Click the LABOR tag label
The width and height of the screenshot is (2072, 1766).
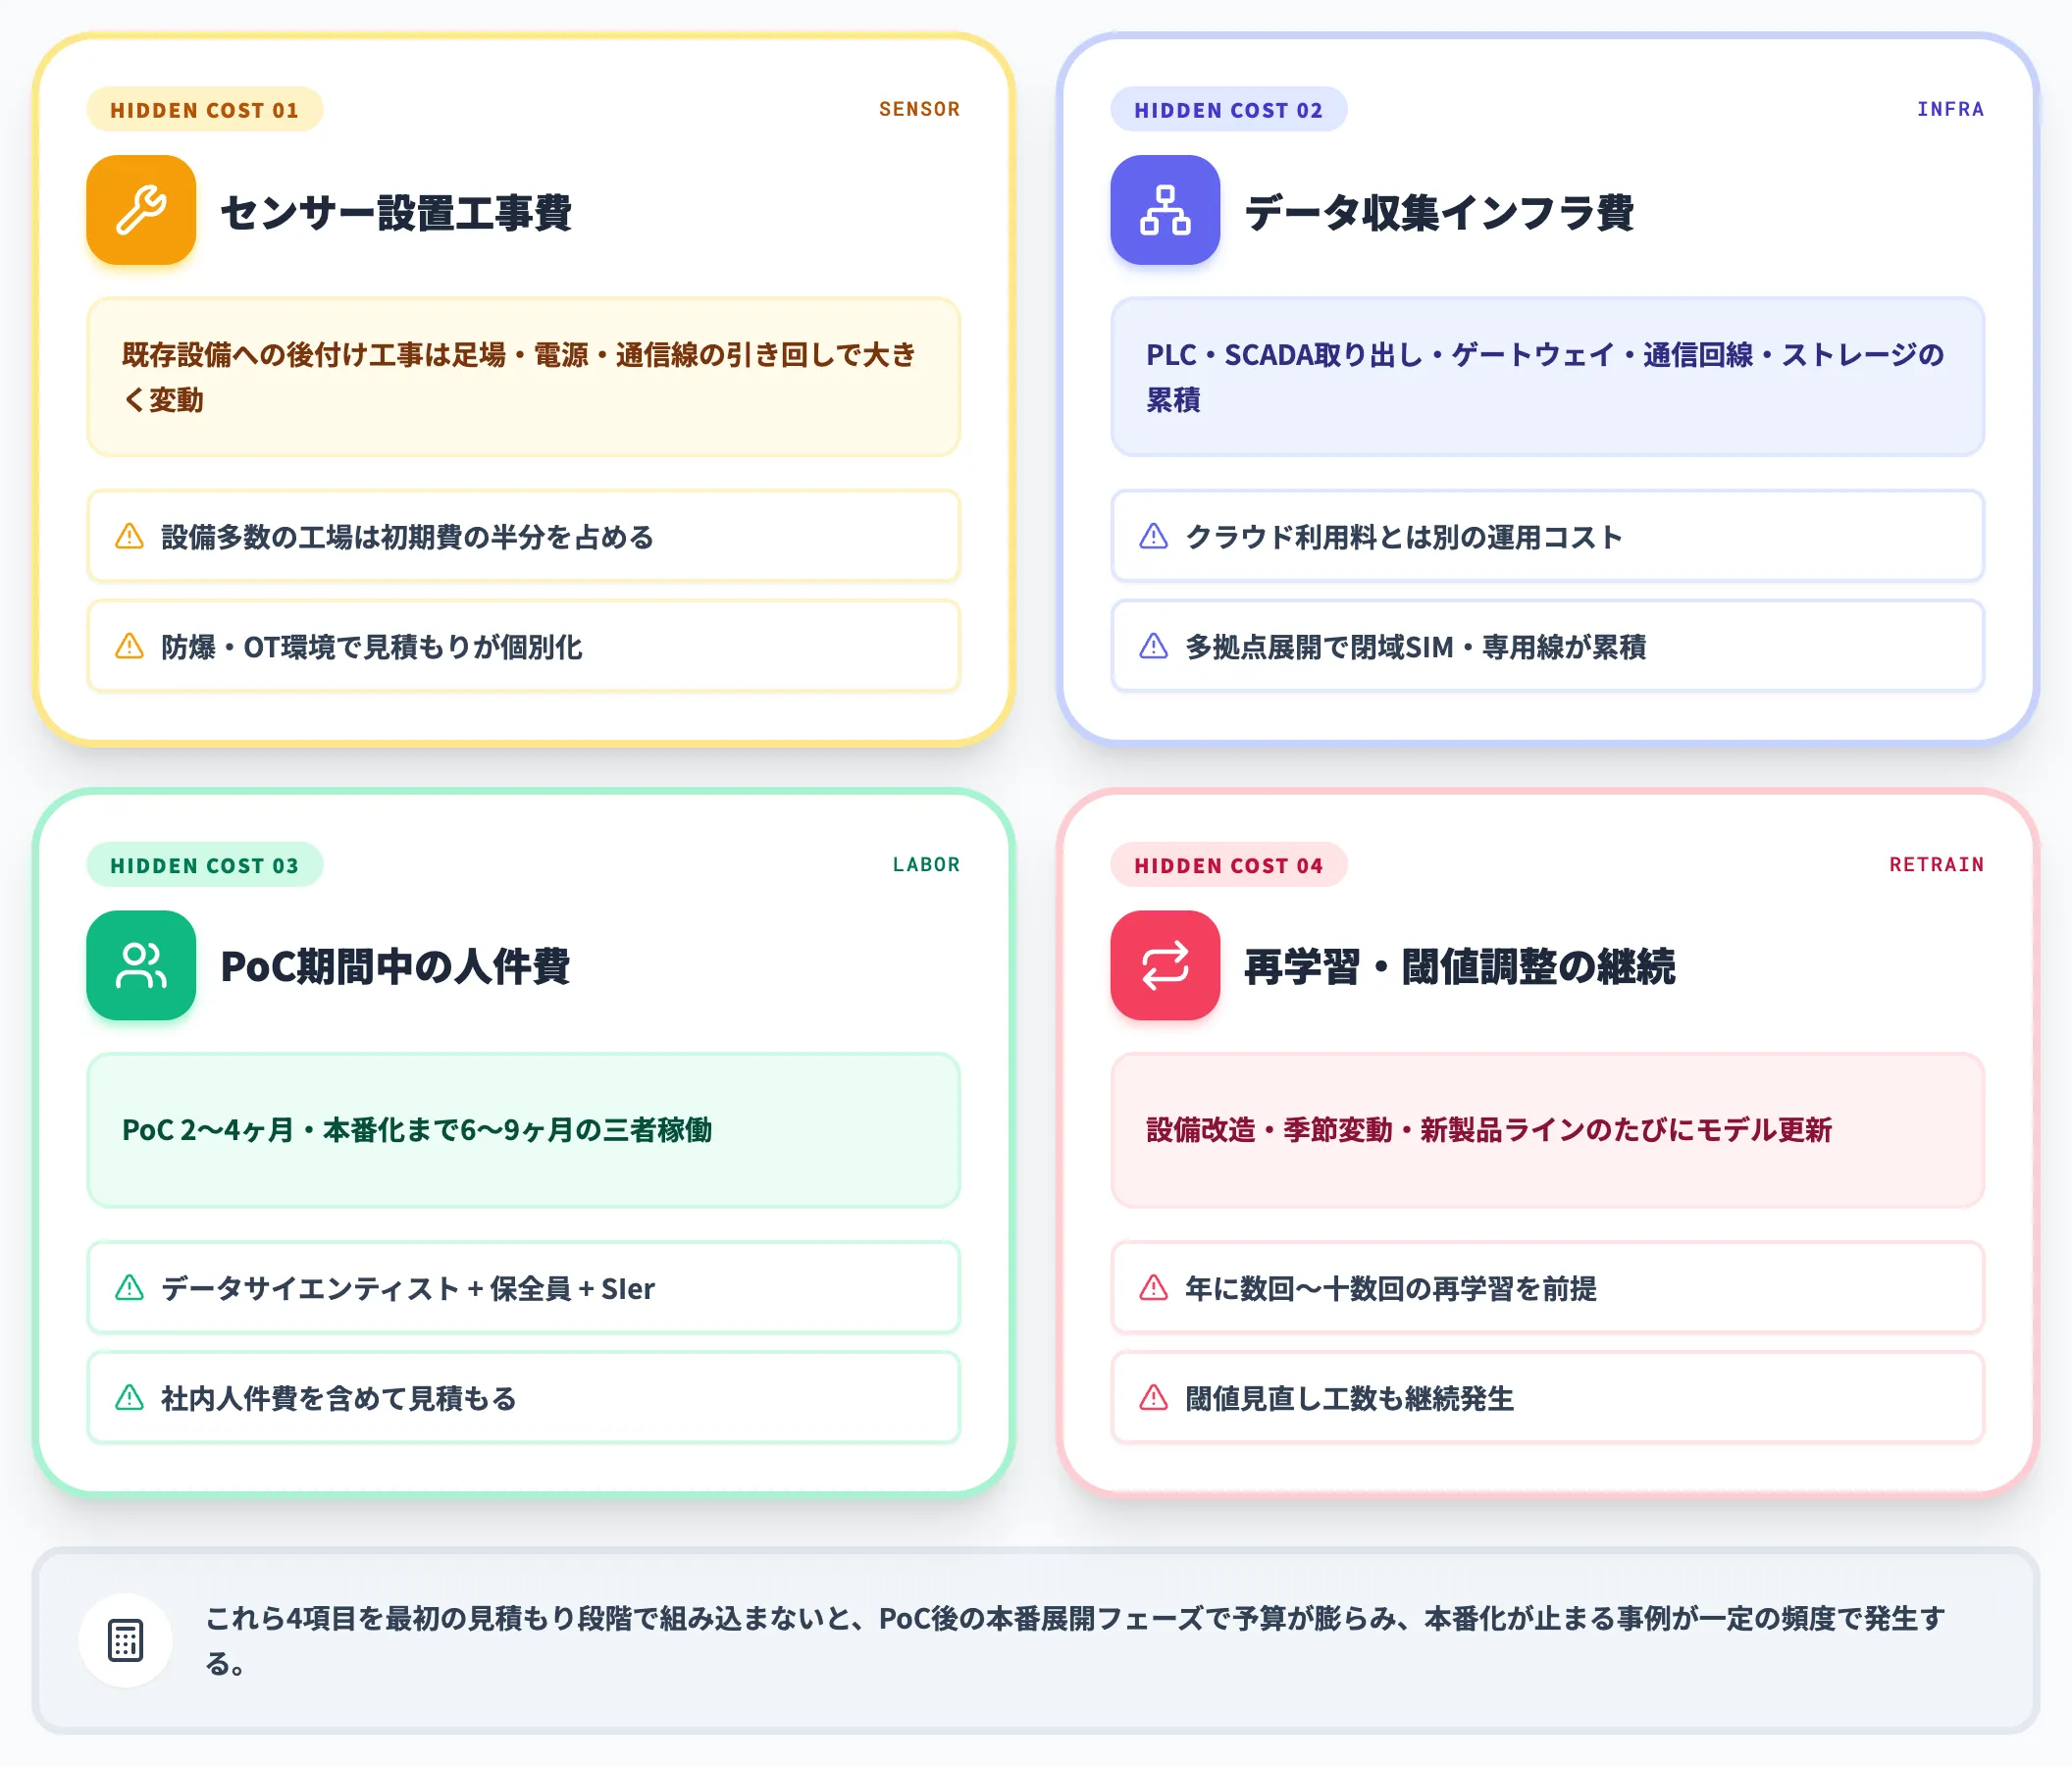pos(927,864)
